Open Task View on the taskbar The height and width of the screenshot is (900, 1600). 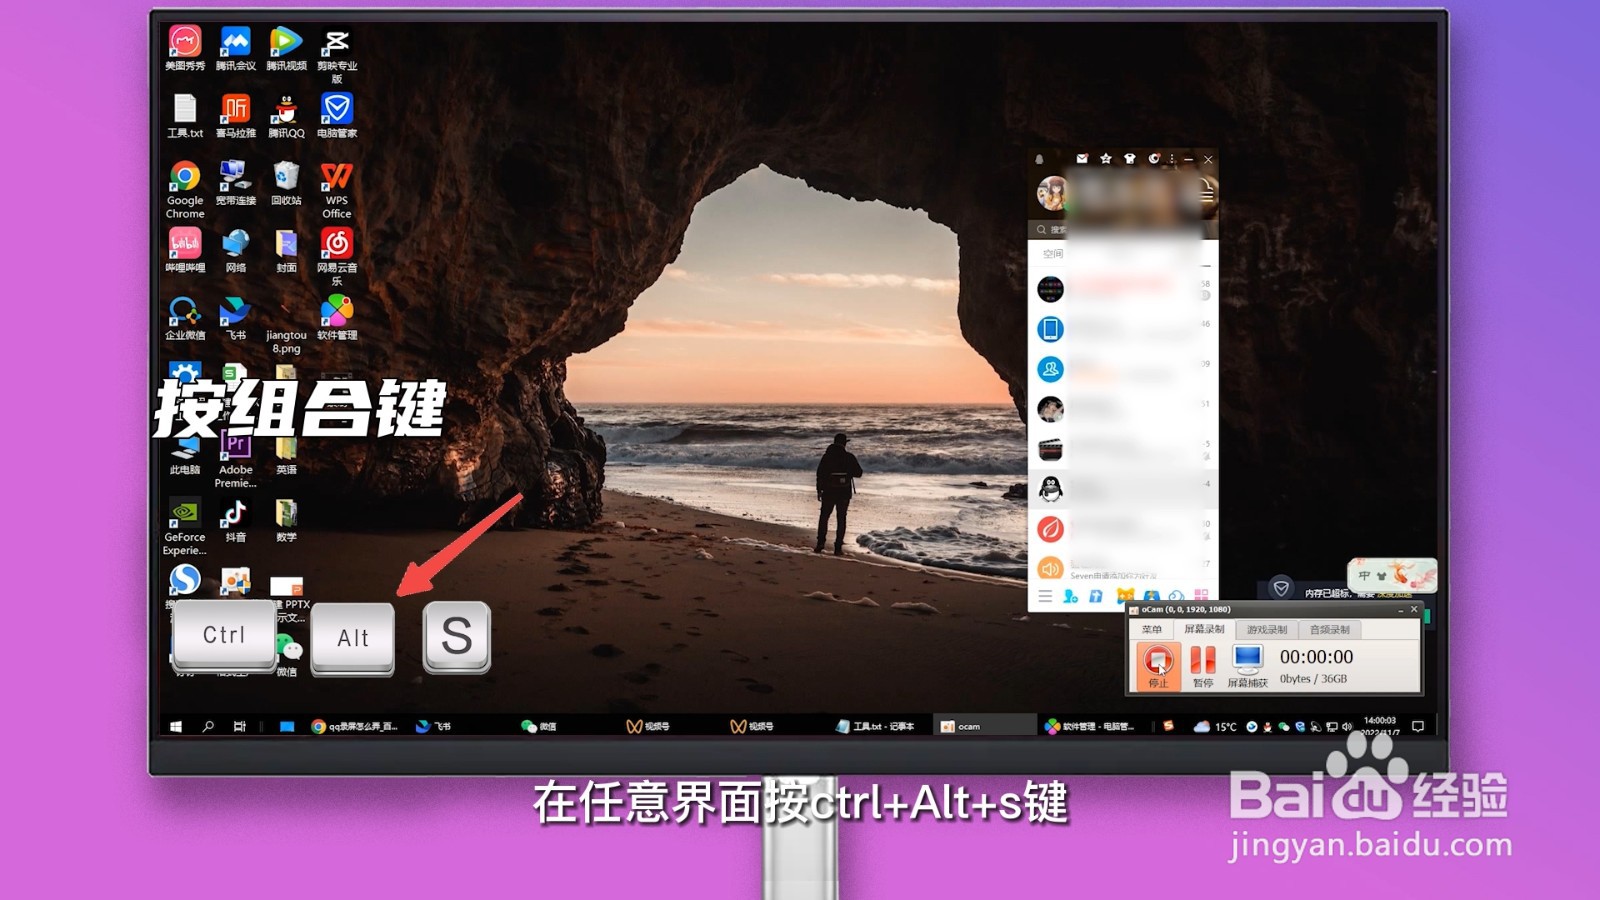click(240, 727)
